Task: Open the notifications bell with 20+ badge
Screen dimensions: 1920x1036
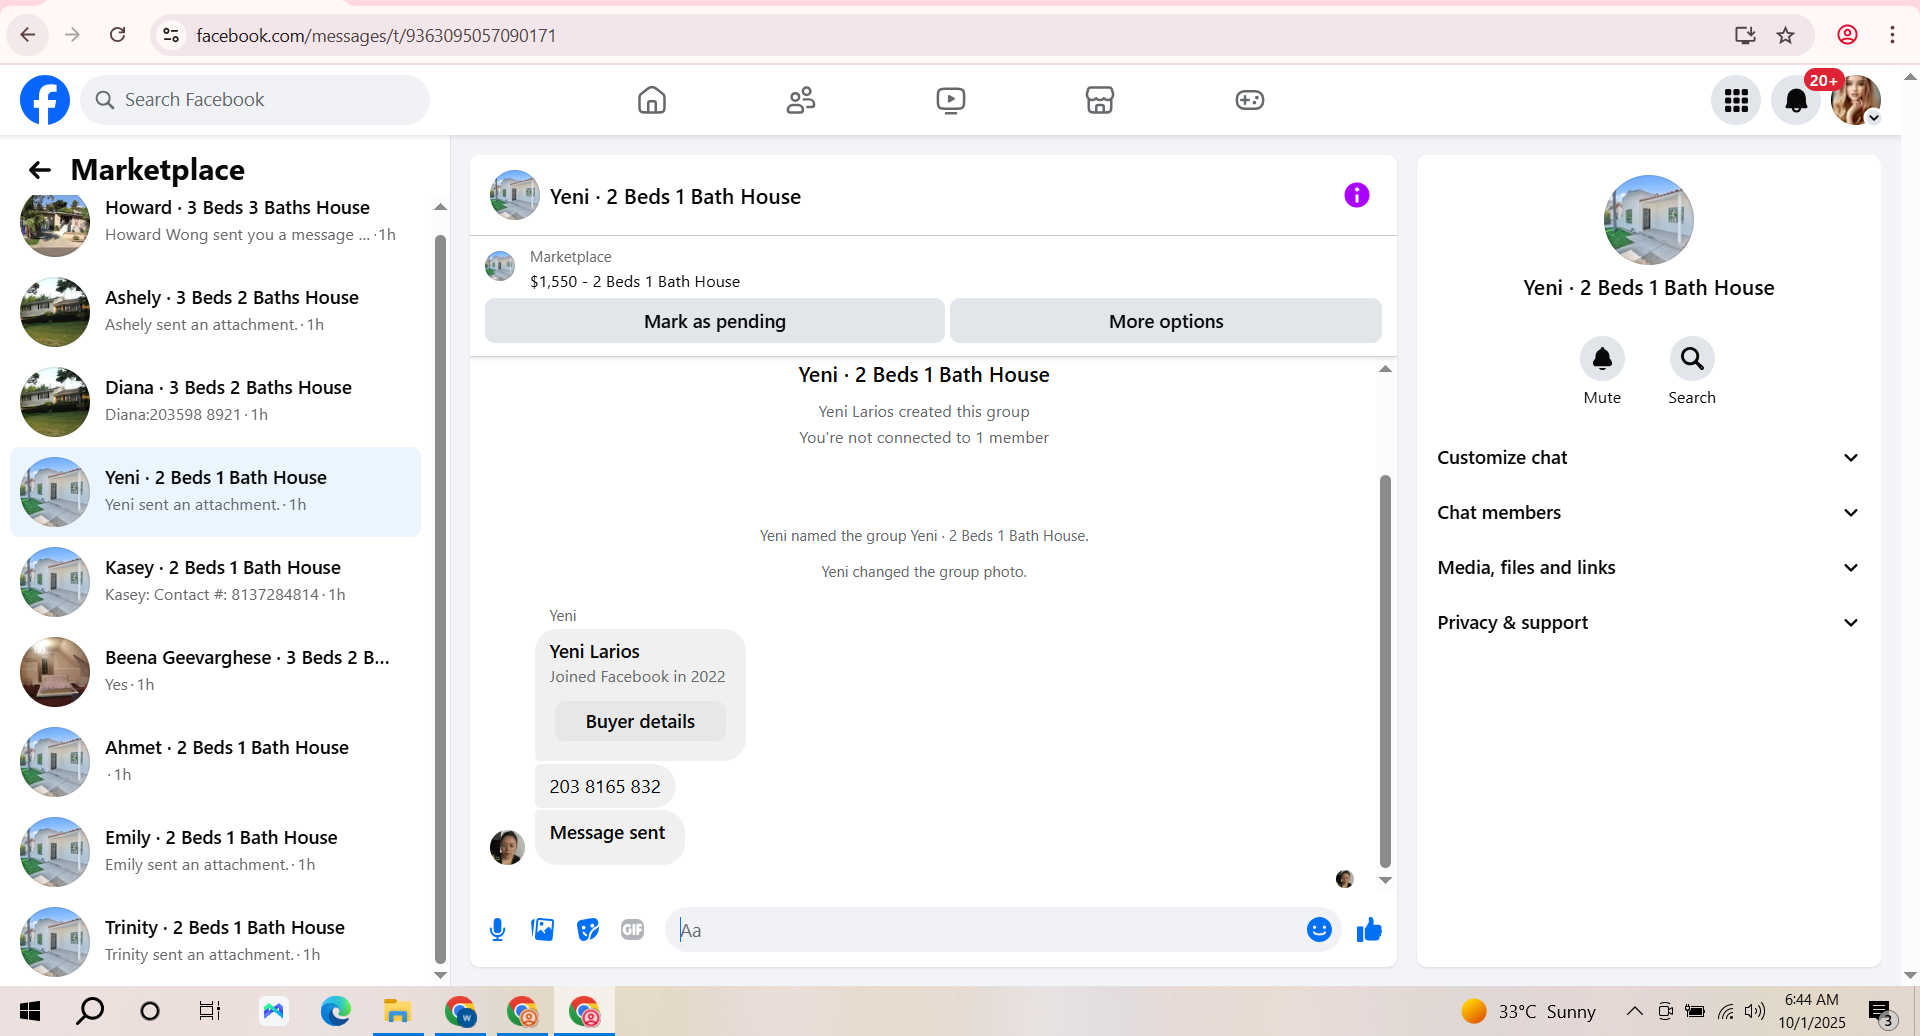Action: pyautogui.click(x=1796, y=100)
